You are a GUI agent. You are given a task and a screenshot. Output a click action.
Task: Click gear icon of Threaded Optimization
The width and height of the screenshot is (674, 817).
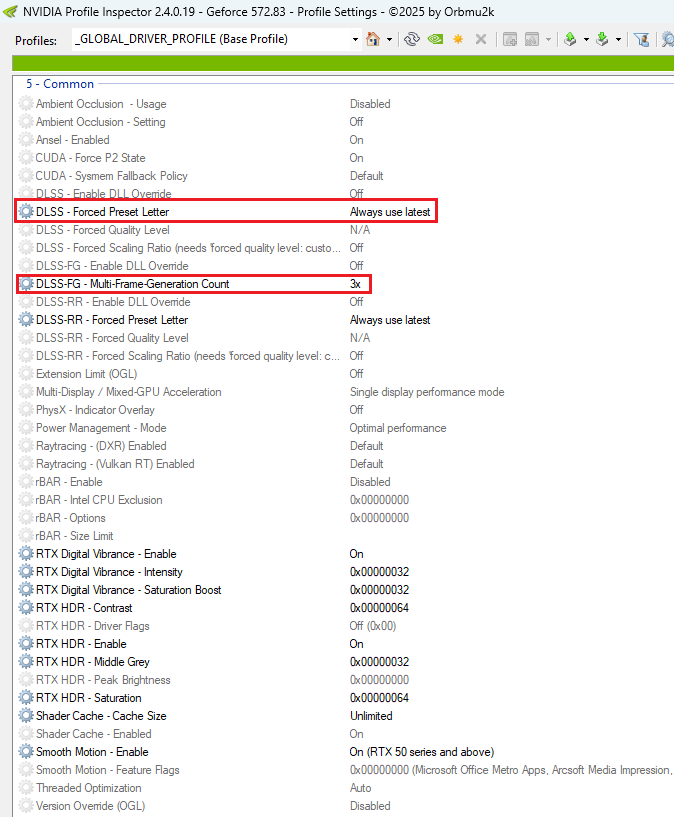click(x=26, y=788)
